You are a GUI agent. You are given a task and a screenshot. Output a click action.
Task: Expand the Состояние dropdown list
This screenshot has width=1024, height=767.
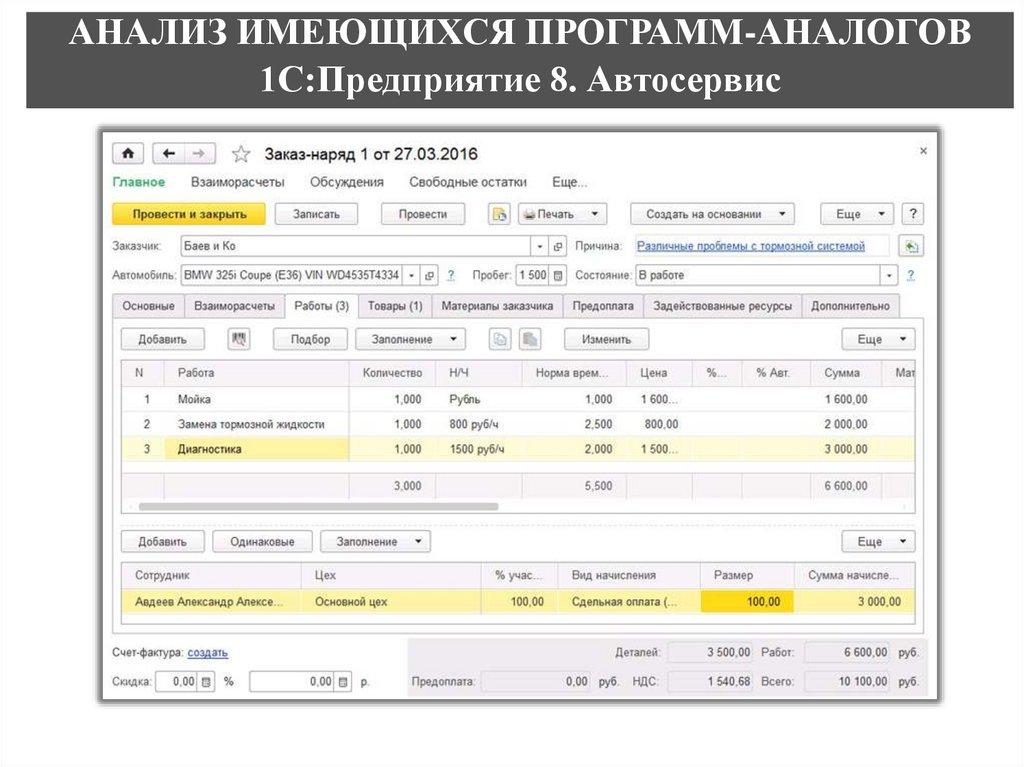[x=888, y=275]
